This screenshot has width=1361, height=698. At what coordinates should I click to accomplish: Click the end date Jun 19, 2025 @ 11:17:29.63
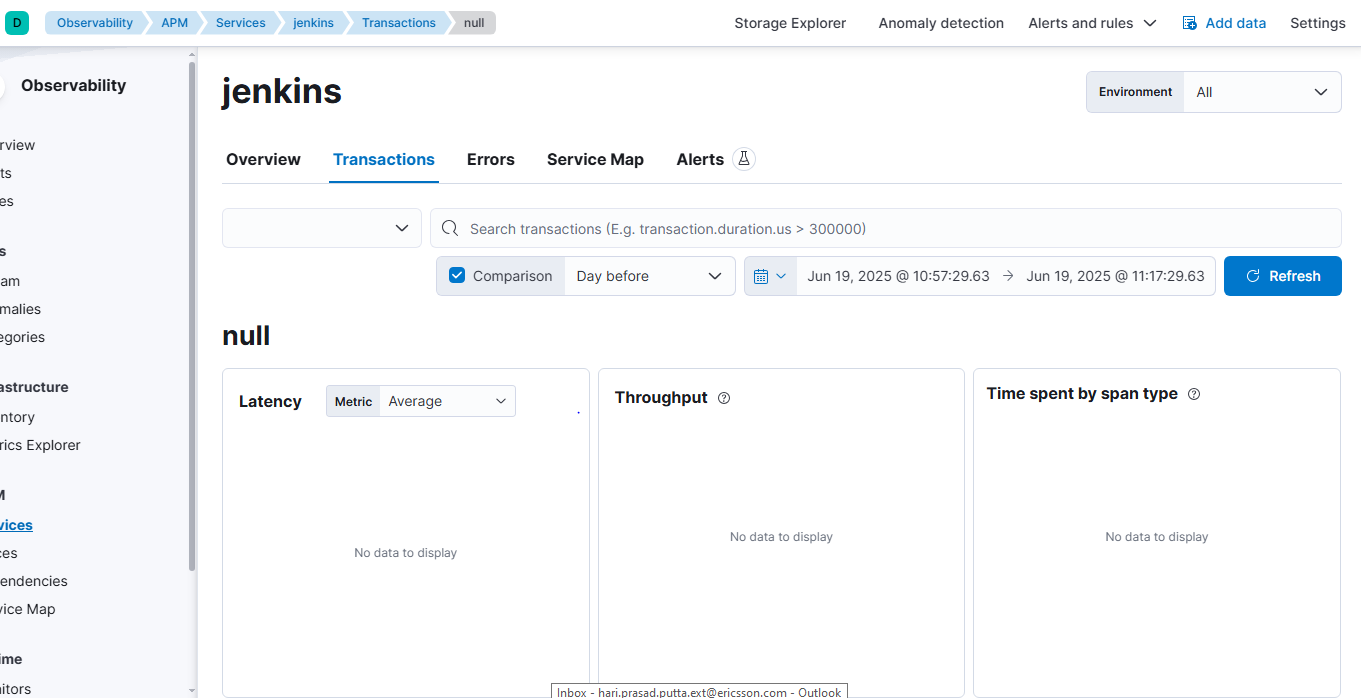[1115, 276]
